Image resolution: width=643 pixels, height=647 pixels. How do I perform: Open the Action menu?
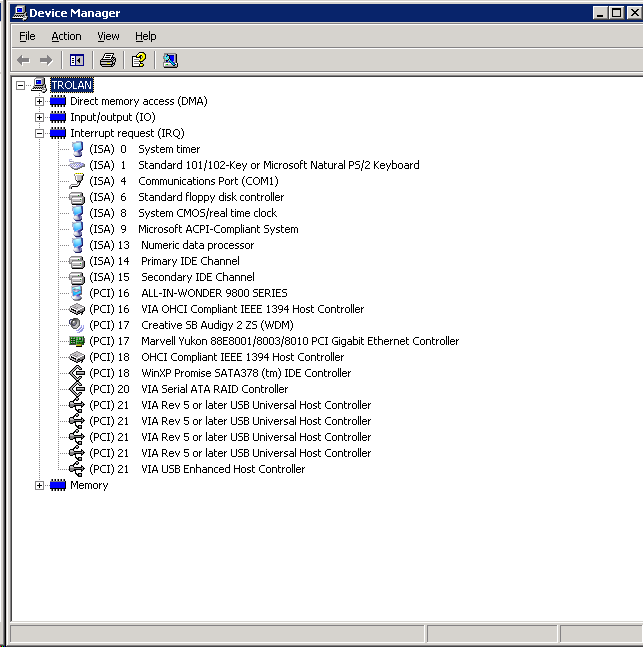point(66,36)
